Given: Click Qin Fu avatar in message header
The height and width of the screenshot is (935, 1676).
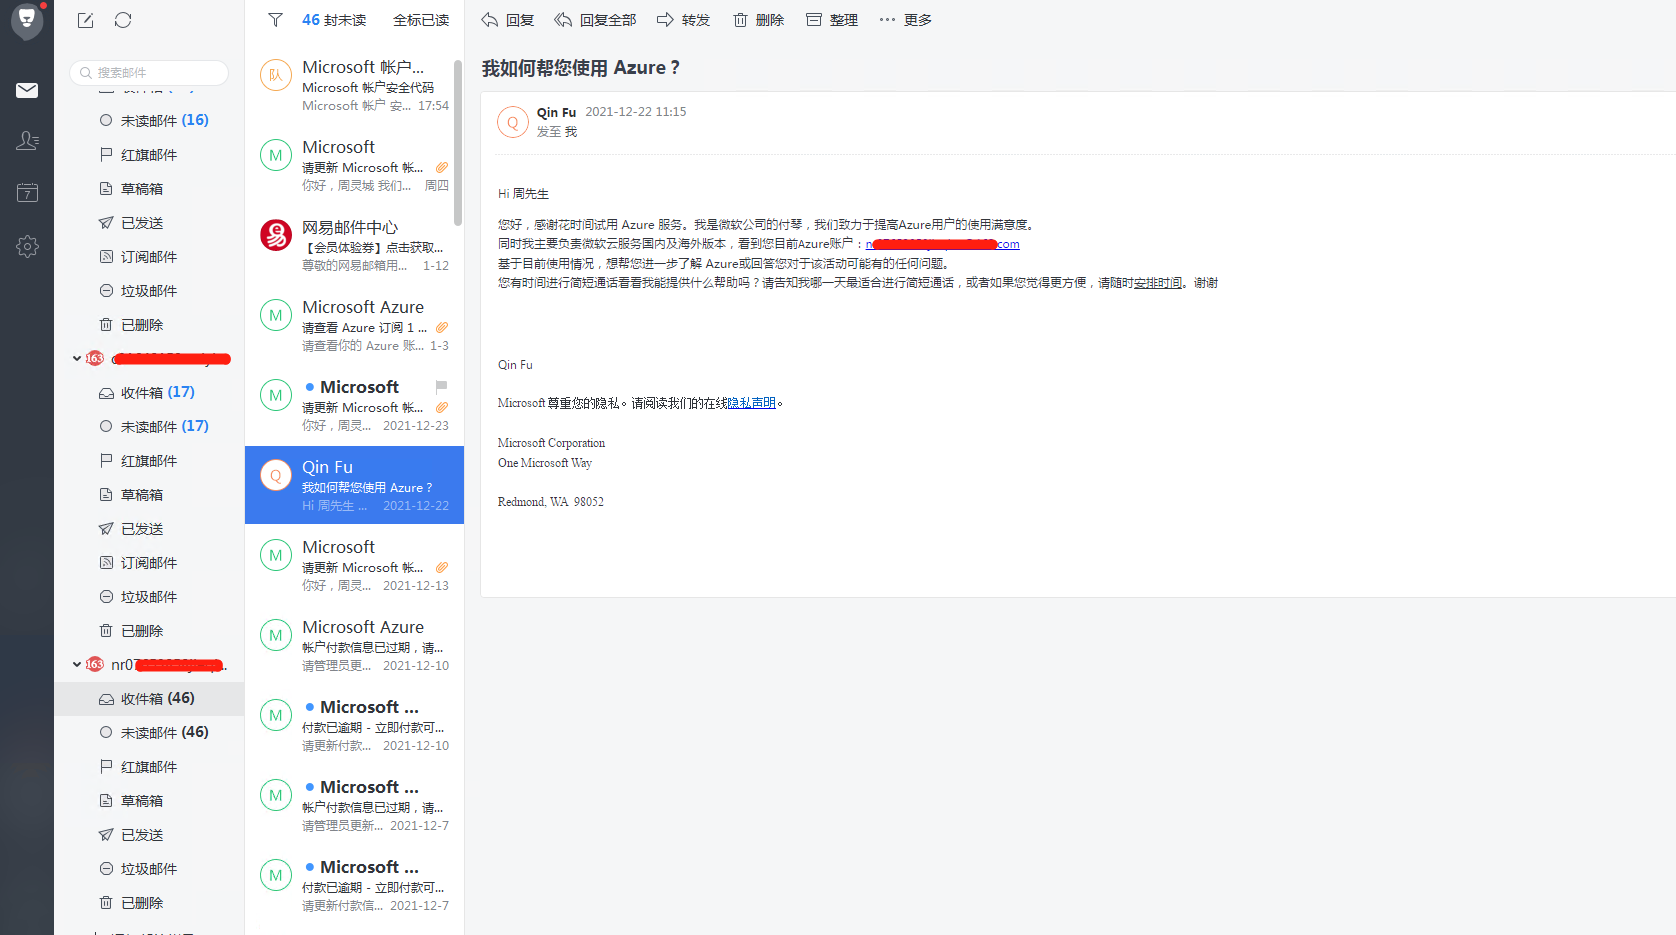Looking at the screenshot, I should pyautogui.click(x=513, y=122).
